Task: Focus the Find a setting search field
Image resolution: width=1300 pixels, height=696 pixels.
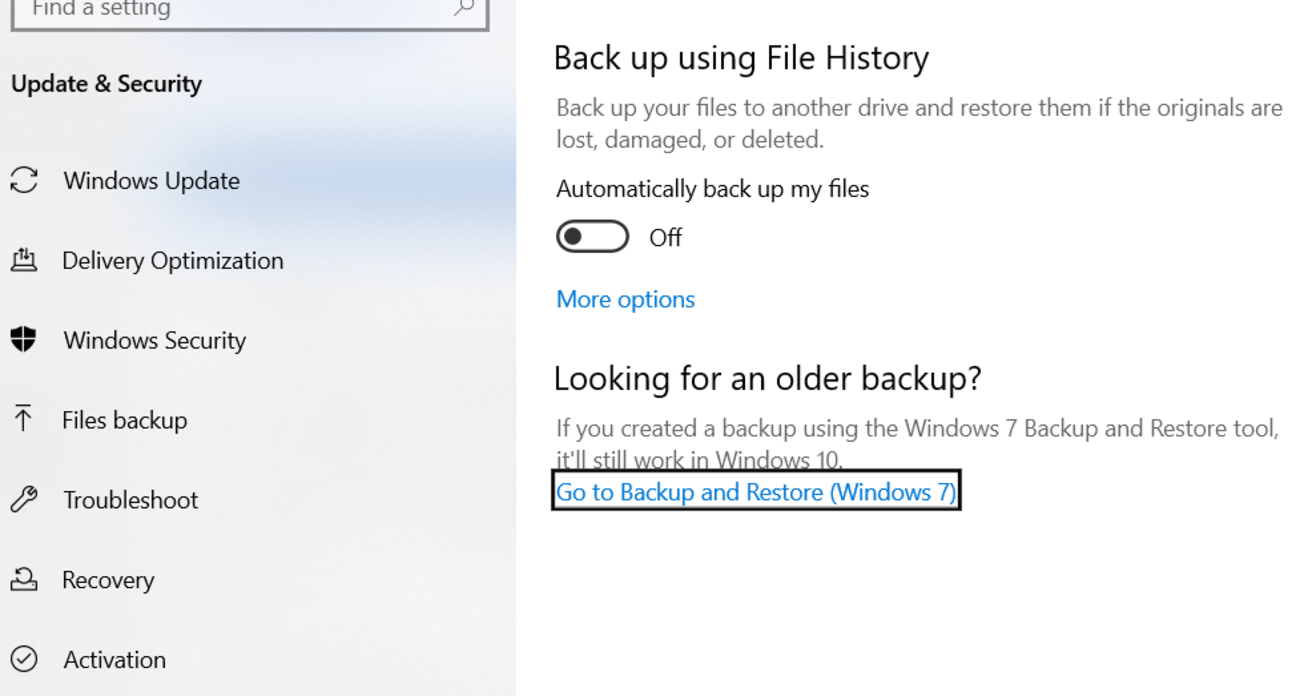Action: [x=230, y=10]
